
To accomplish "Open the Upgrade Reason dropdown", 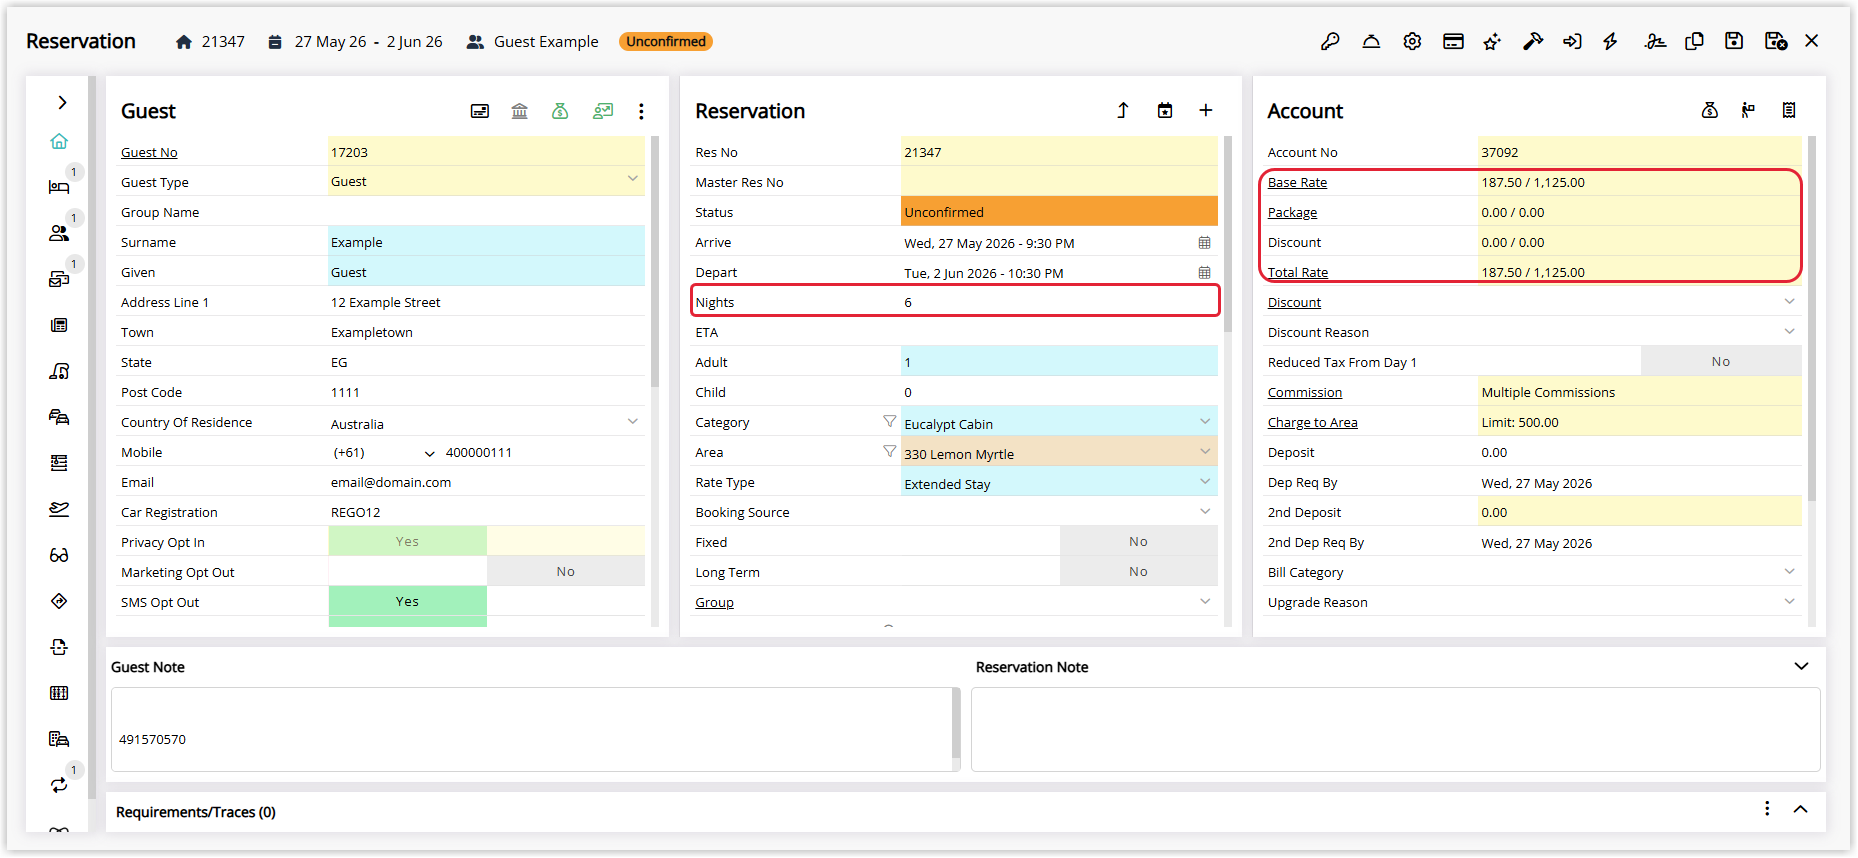I will pos(1789,601).
